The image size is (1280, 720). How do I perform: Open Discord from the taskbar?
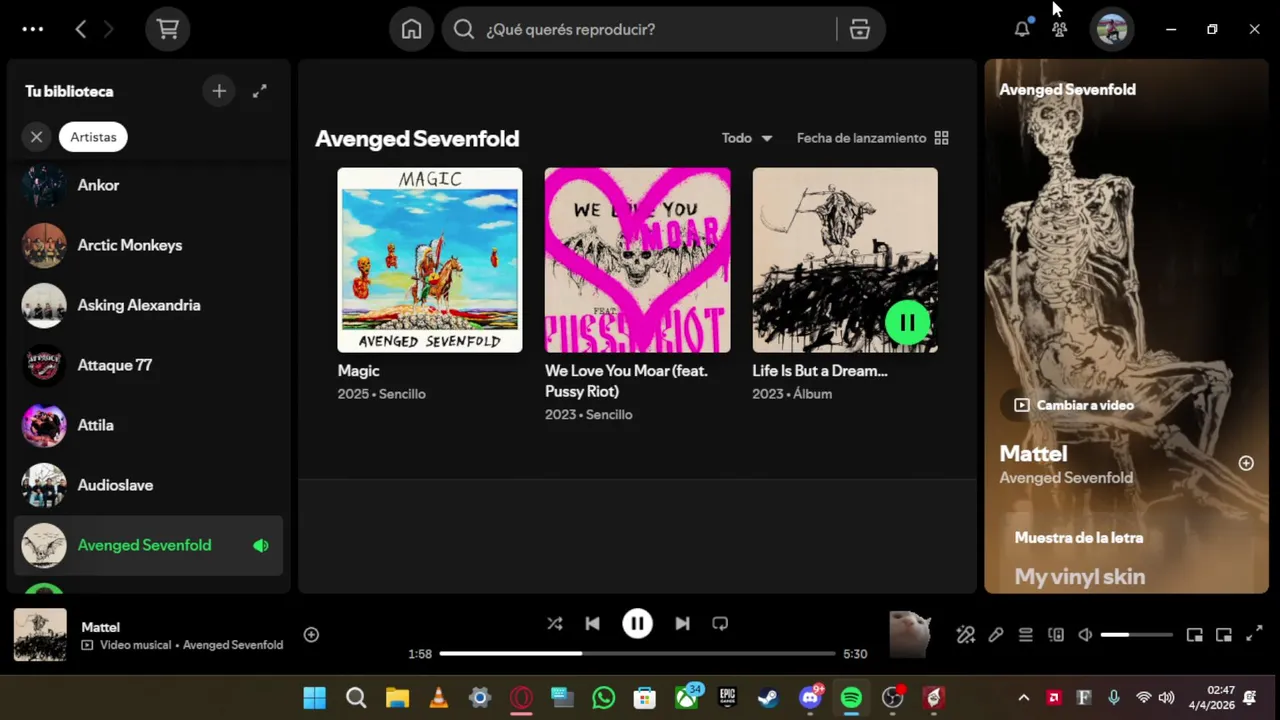[x=810, y=697]
